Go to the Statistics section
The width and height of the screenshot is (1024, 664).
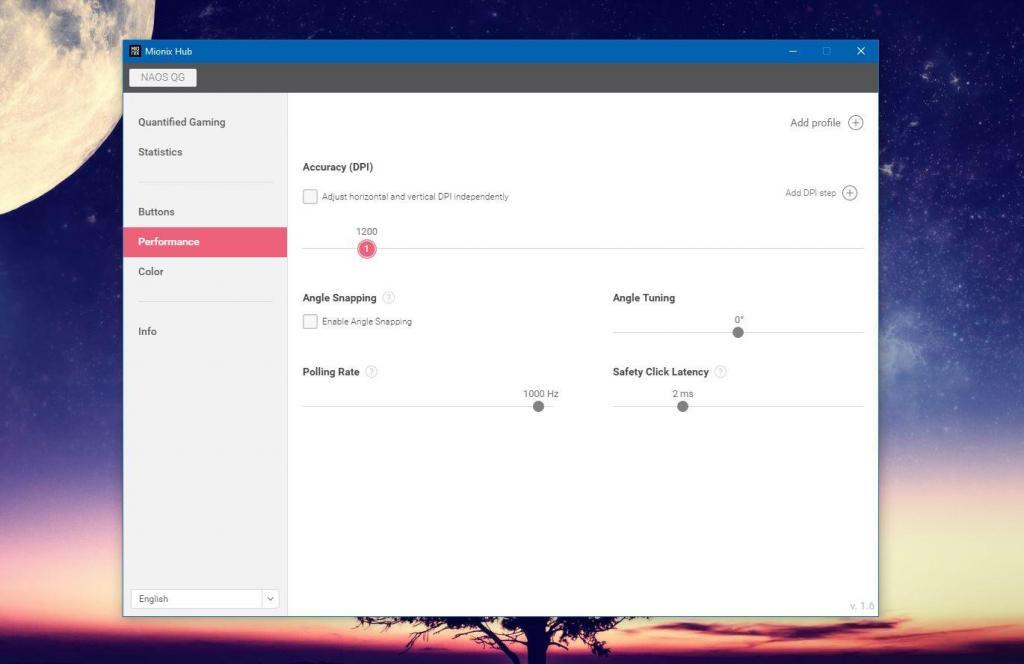tap(160, 152)
